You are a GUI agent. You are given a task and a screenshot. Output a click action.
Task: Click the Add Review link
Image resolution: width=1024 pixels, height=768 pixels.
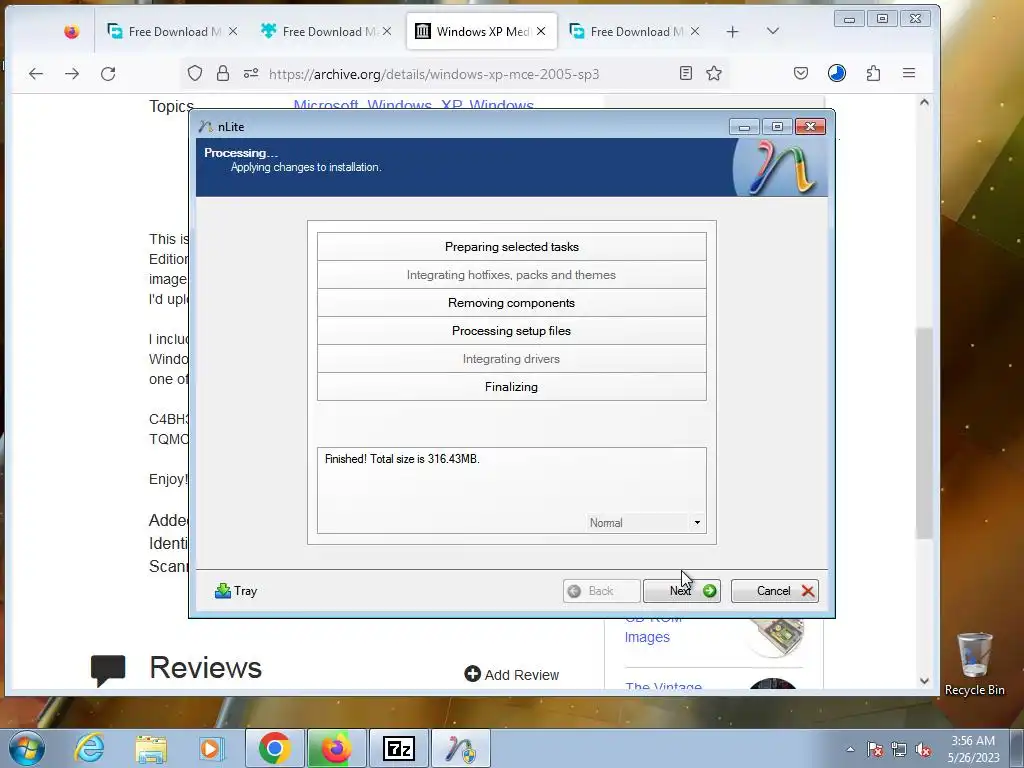click(x=511, y=675)
